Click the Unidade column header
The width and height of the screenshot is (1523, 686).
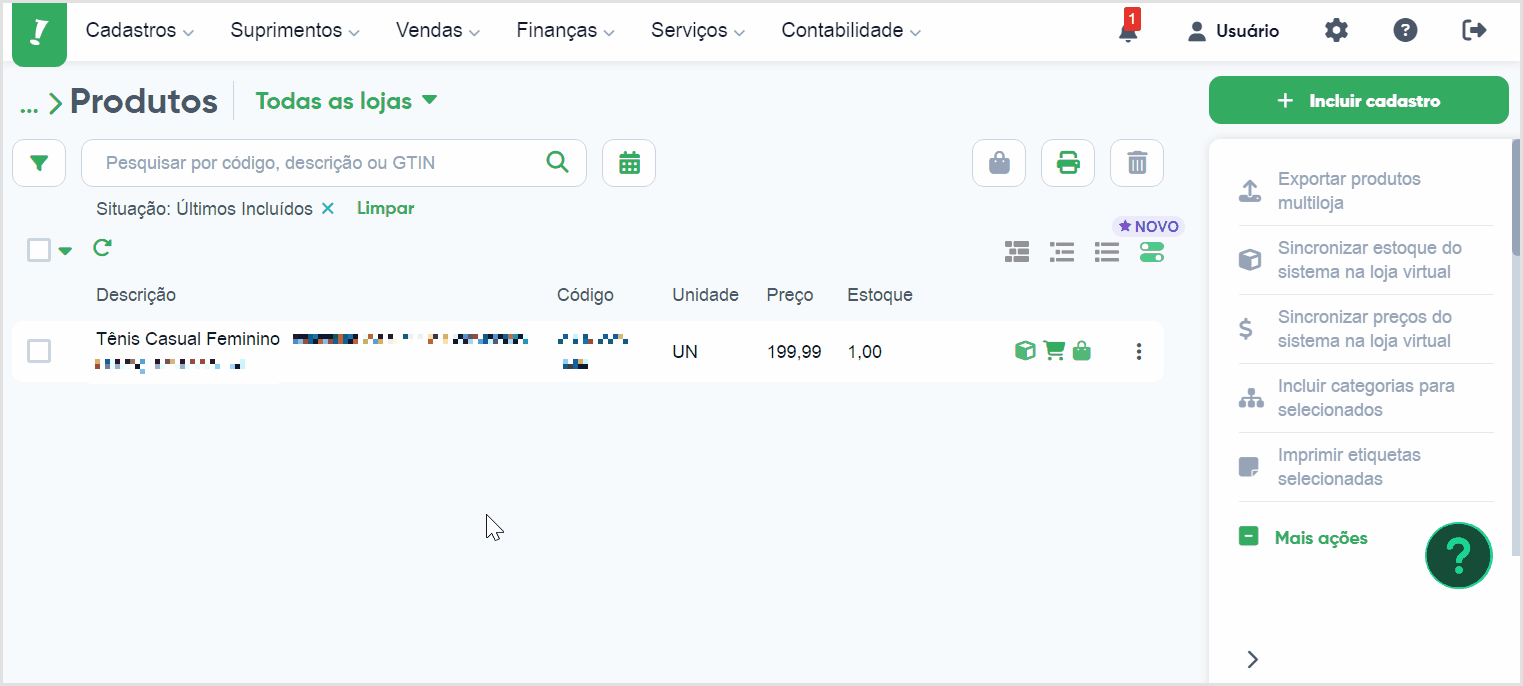point(705,295)
